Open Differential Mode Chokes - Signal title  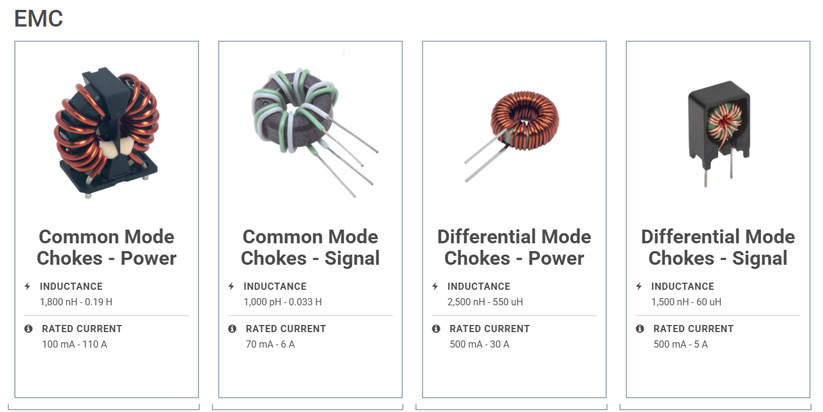(718, 247)
